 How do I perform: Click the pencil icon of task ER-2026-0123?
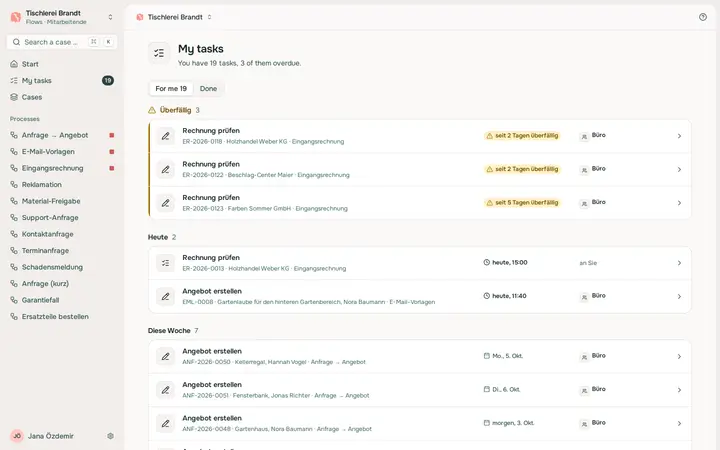click(165, 203)
